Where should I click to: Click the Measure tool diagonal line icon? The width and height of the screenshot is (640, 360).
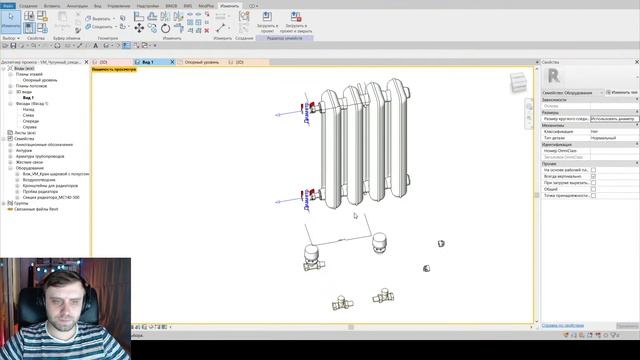[x=220, y=28]
